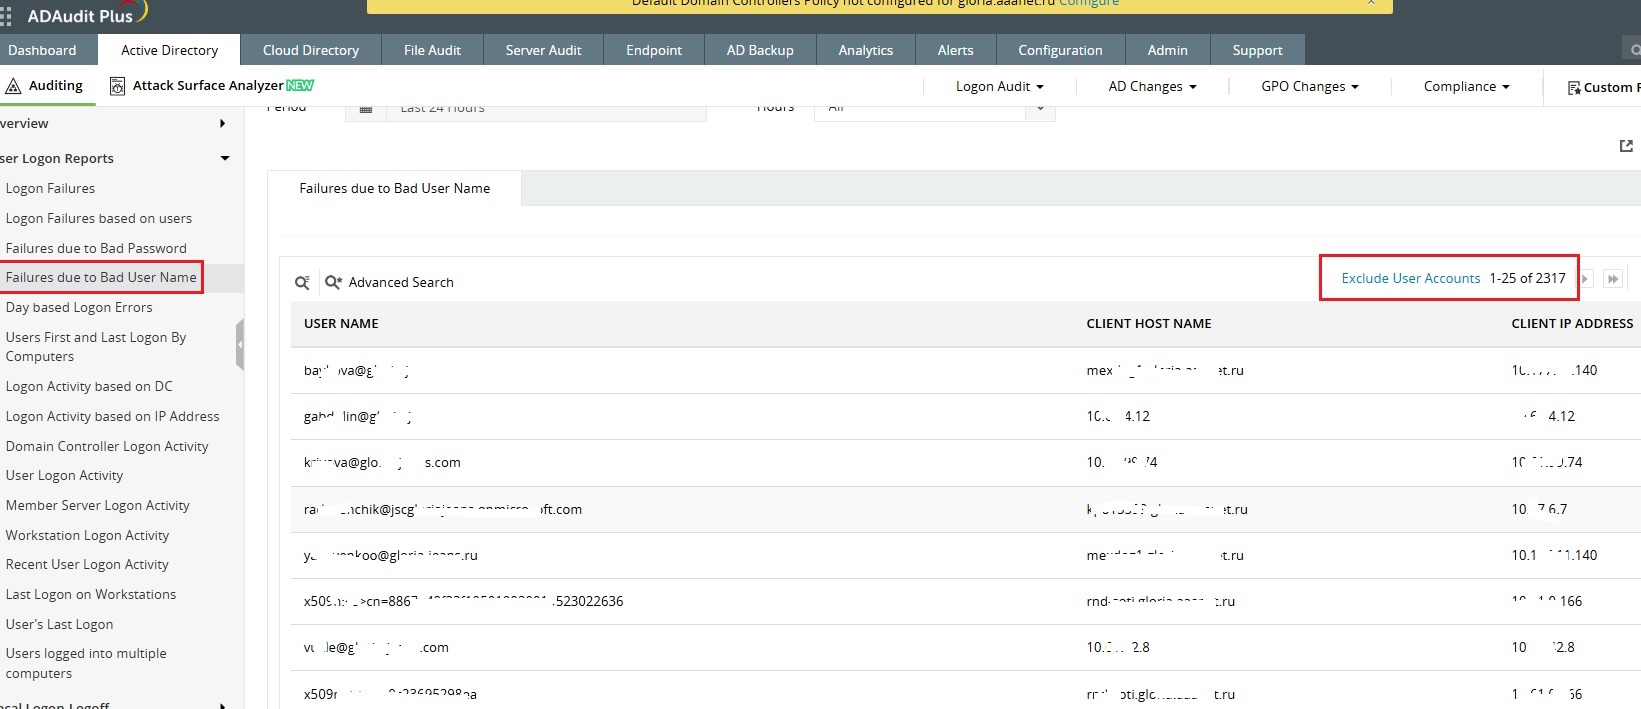The height and width of the screenshot is (709, 1641).
Task: Expand the Overview section arrow
Action: [222, 124]
